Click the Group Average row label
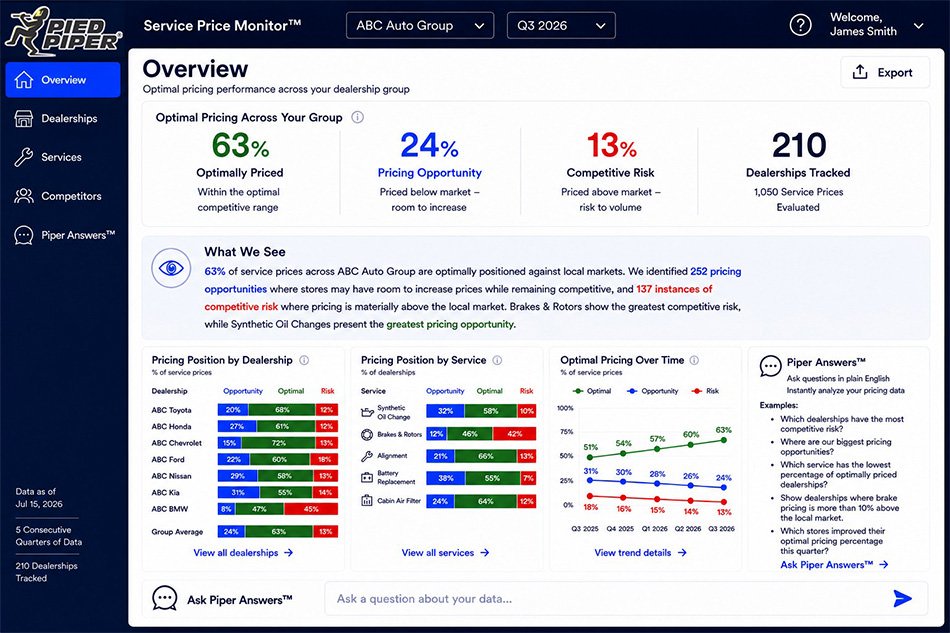 click(x=177, y=532)
